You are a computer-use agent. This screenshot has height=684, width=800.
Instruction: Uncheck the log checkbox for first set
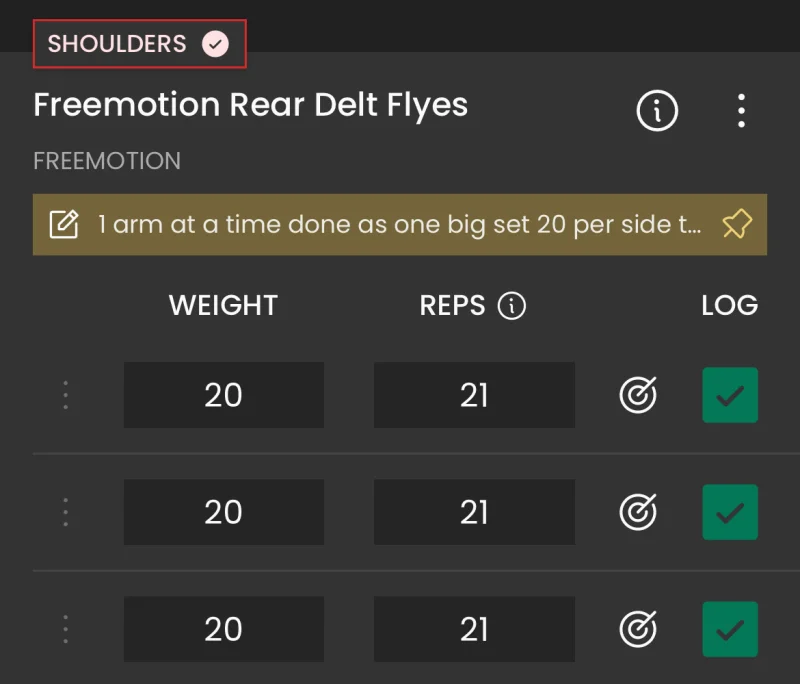(730, 395)
